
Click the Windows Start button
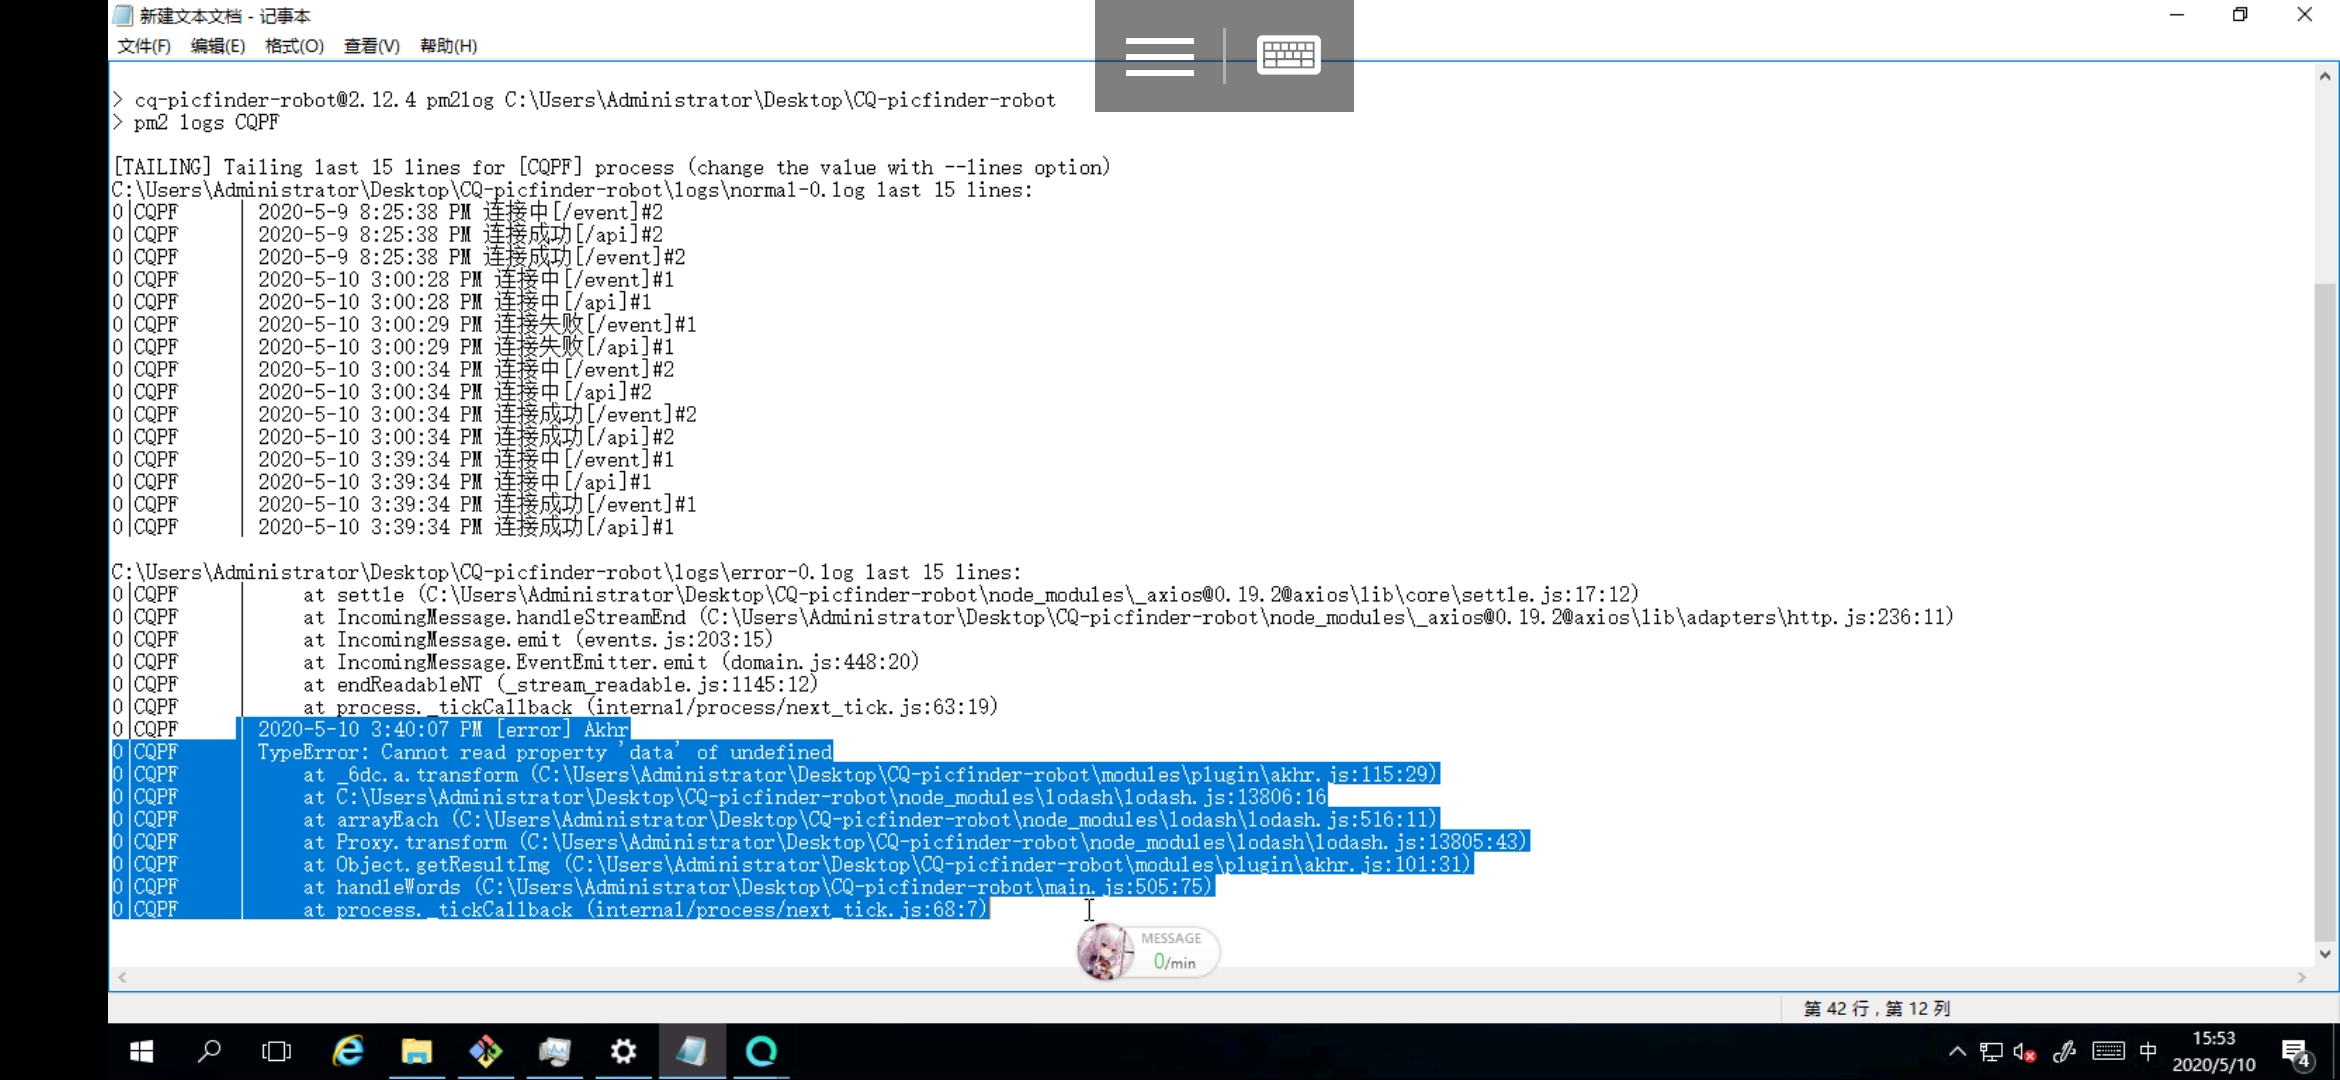[141, 1052]
